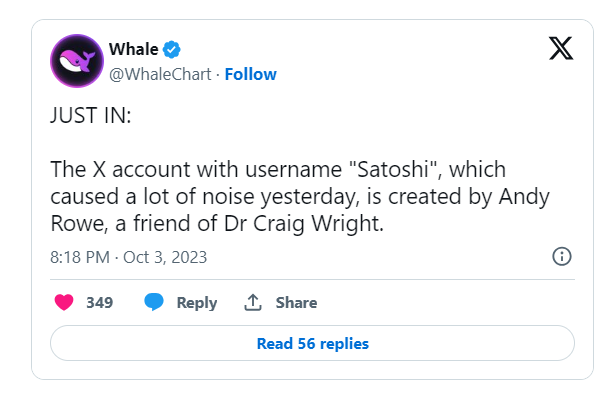Open the Whale display name profile link

click(133, 49)
